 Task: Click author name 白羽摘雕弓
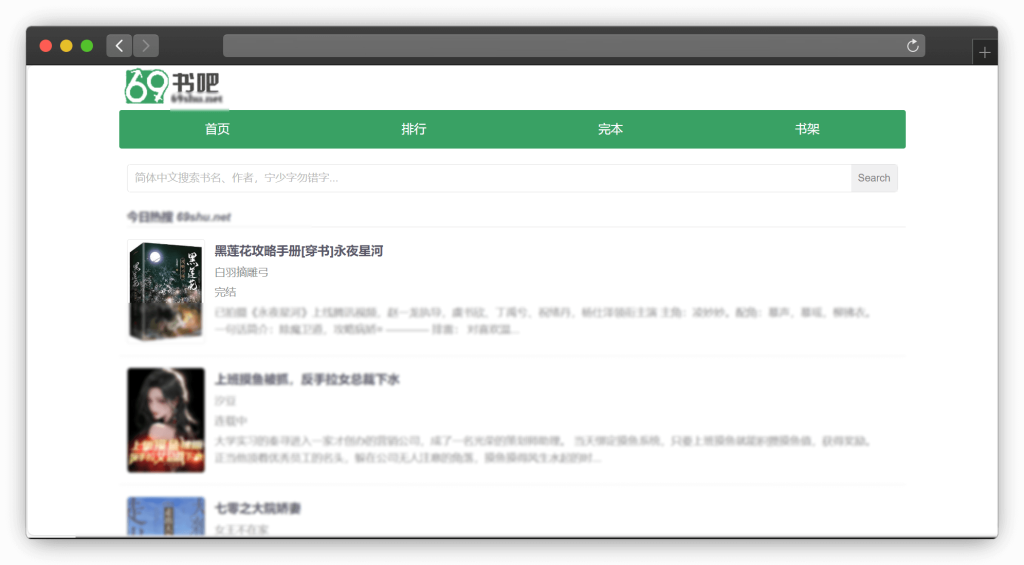242,272
